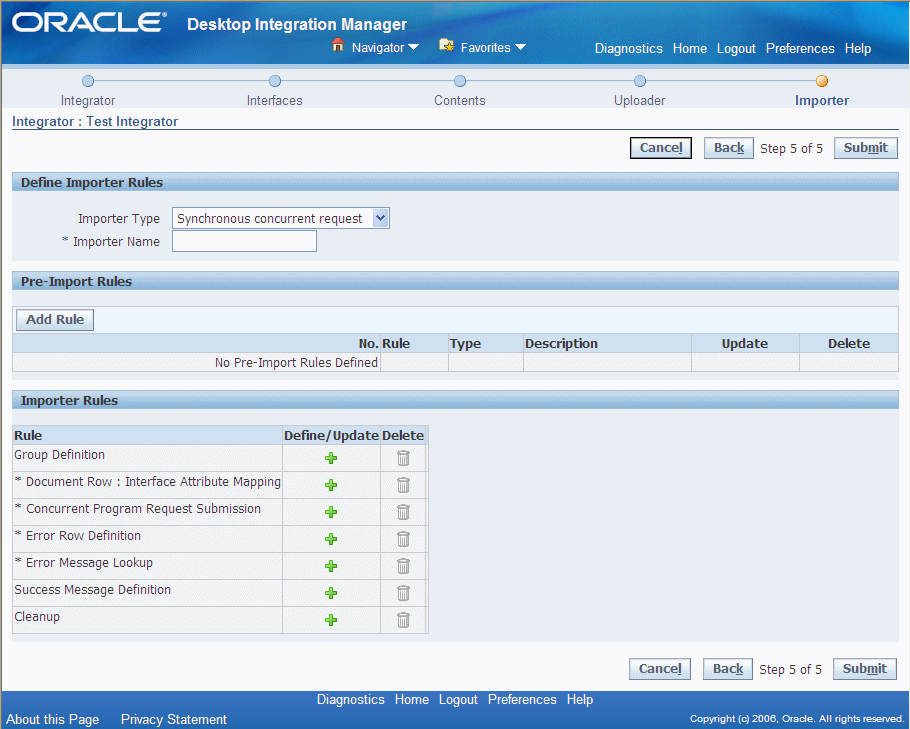This screenshot has width=910, height=729.
Task: Delete the Success Message Definition rule
Action: point(403,593)
